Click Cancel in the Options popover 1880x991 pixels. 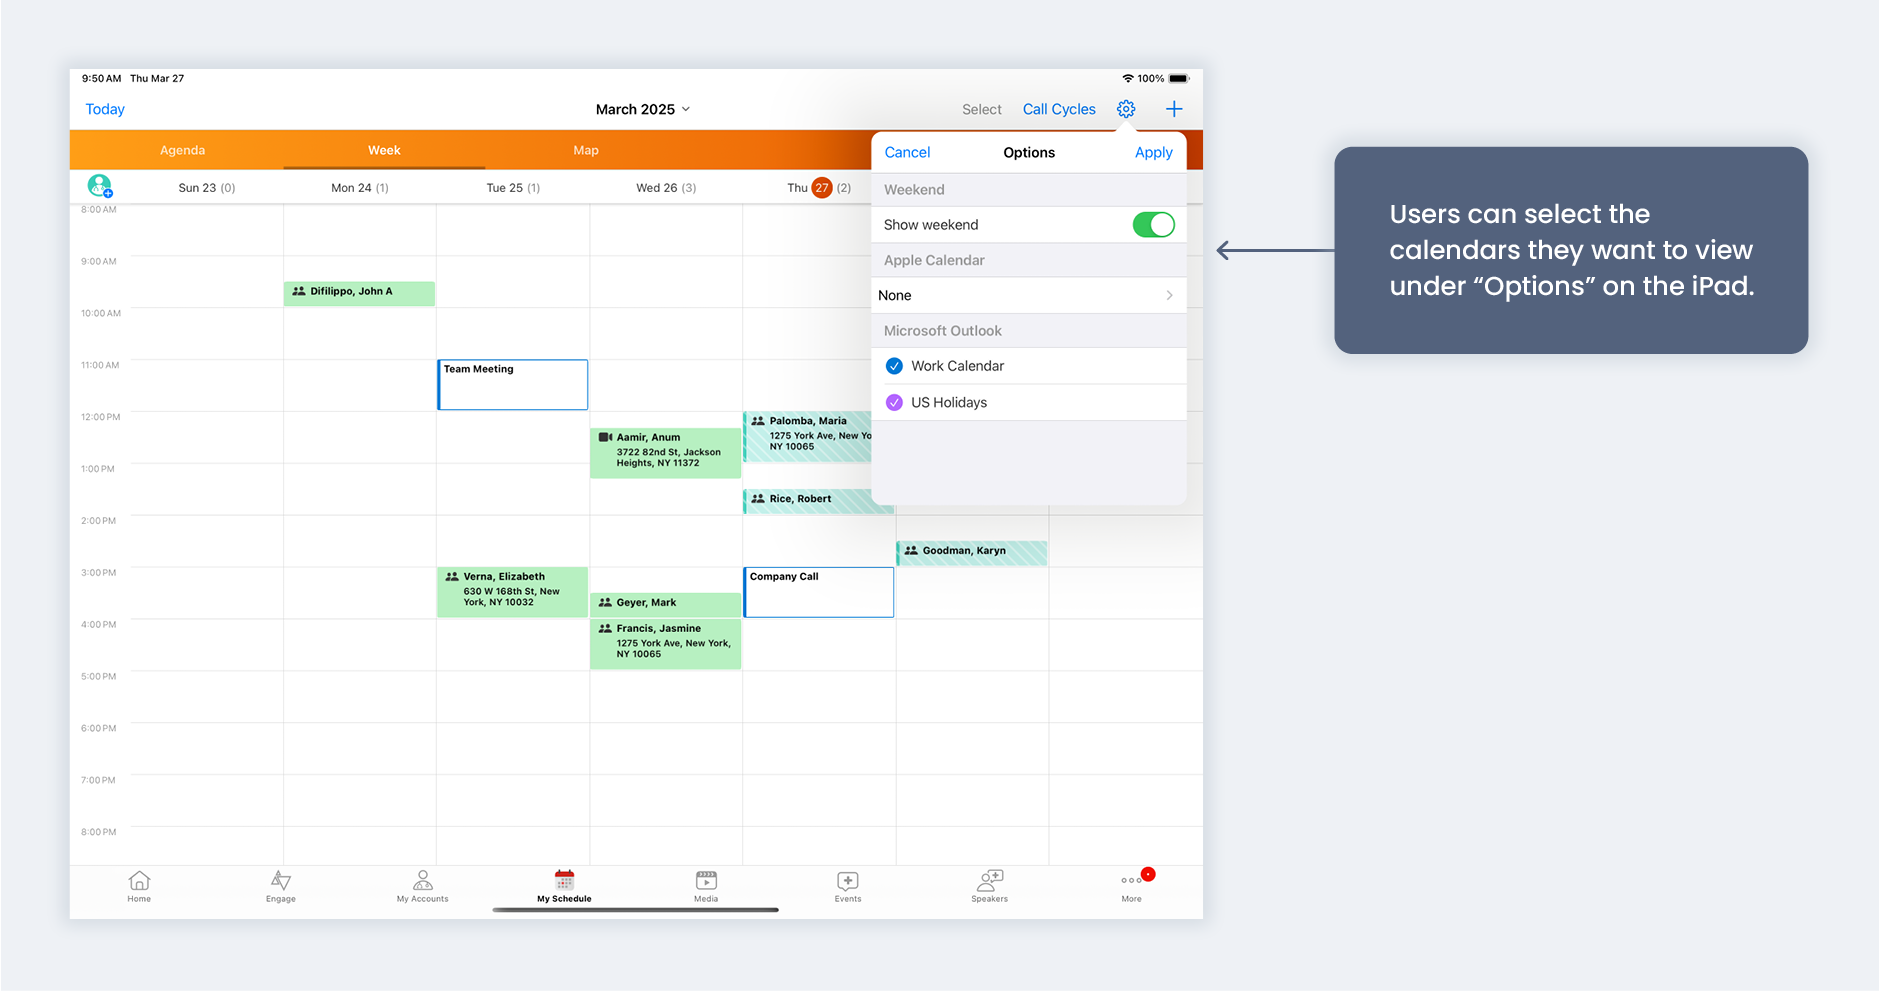(907, 152)
